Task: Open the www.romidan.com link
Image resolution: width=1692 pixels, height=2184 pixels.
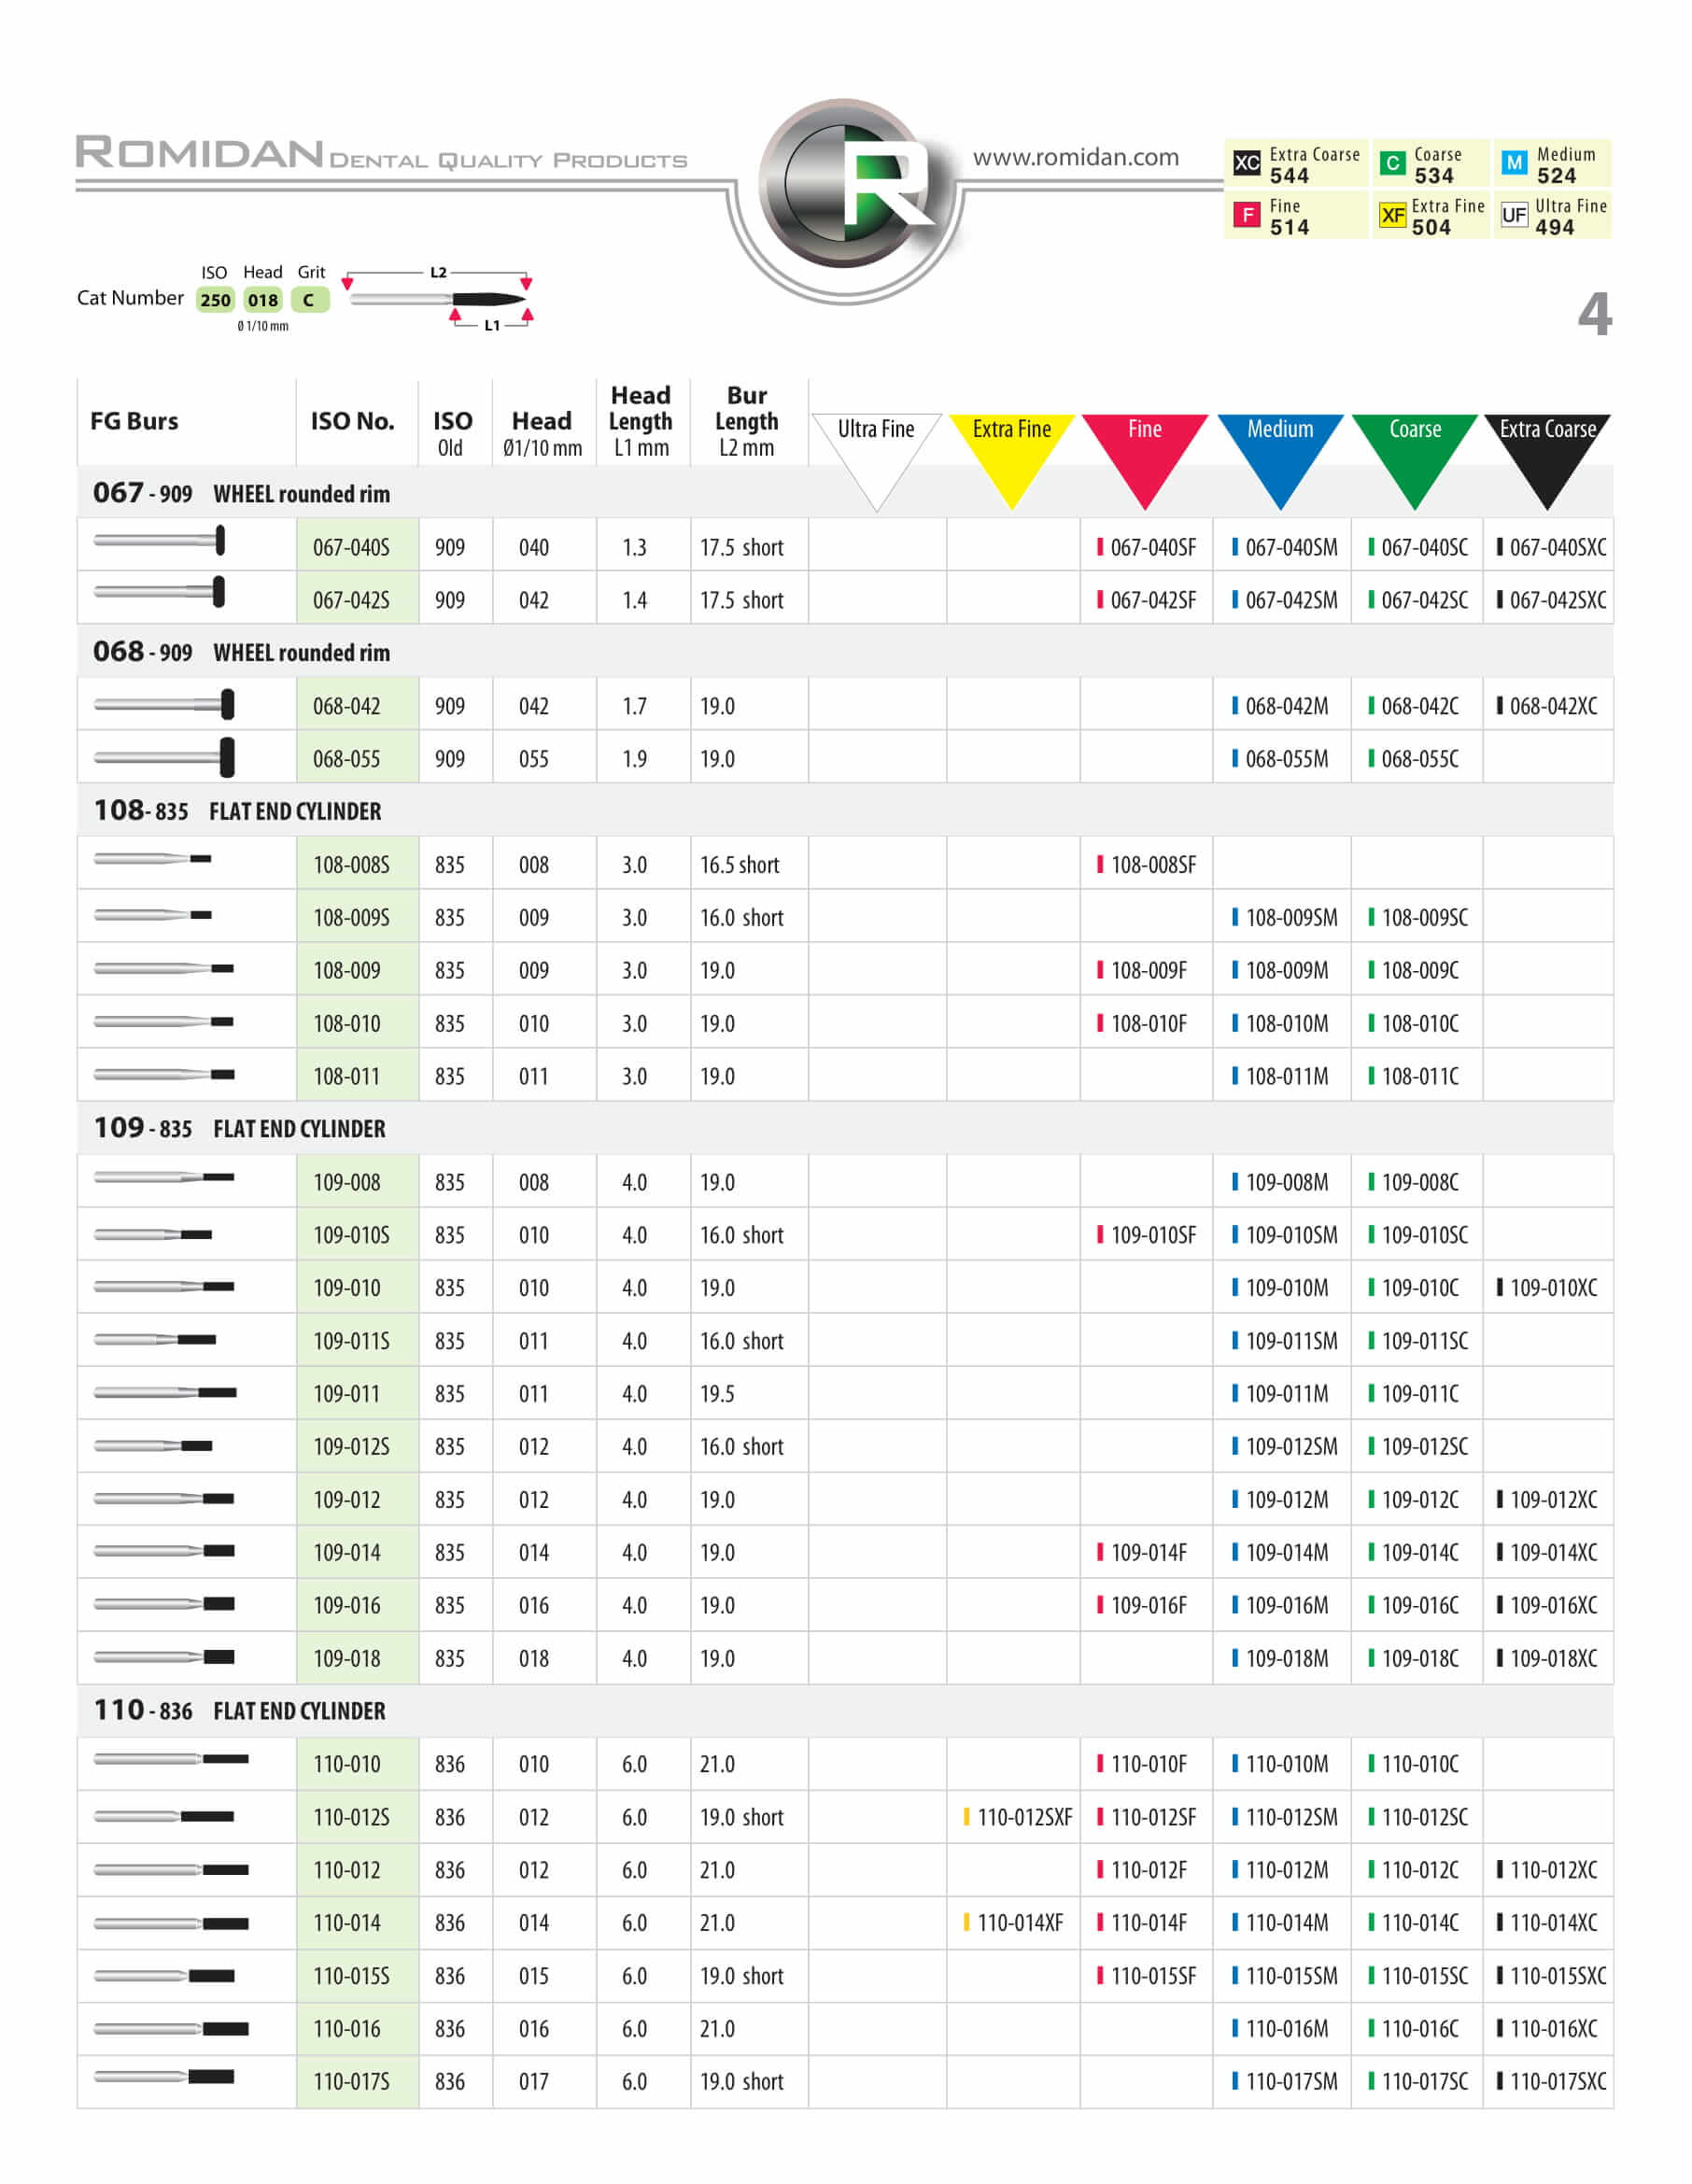Action: (x=1076, y=157)
